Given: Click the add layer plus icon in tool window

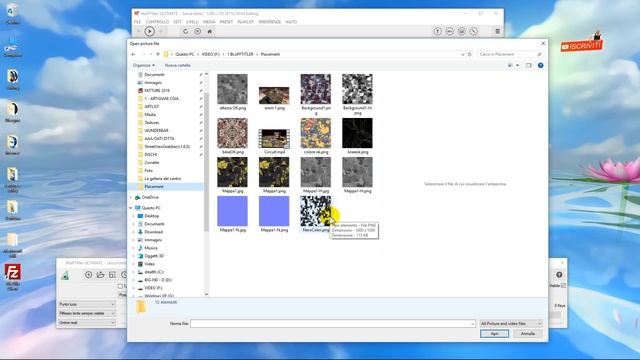Looking at the screenshot, I should pos(89,275).
